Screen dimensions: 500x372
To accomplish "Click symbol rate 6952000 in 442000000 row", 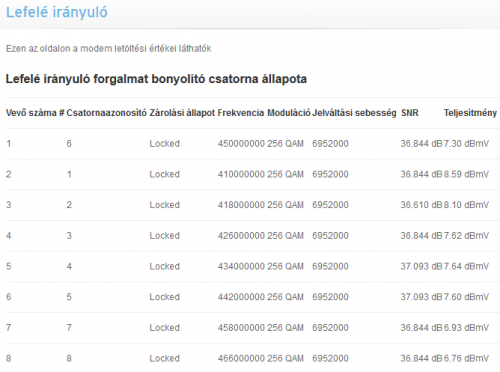I will pyautogui.click(x=330, y=297).
